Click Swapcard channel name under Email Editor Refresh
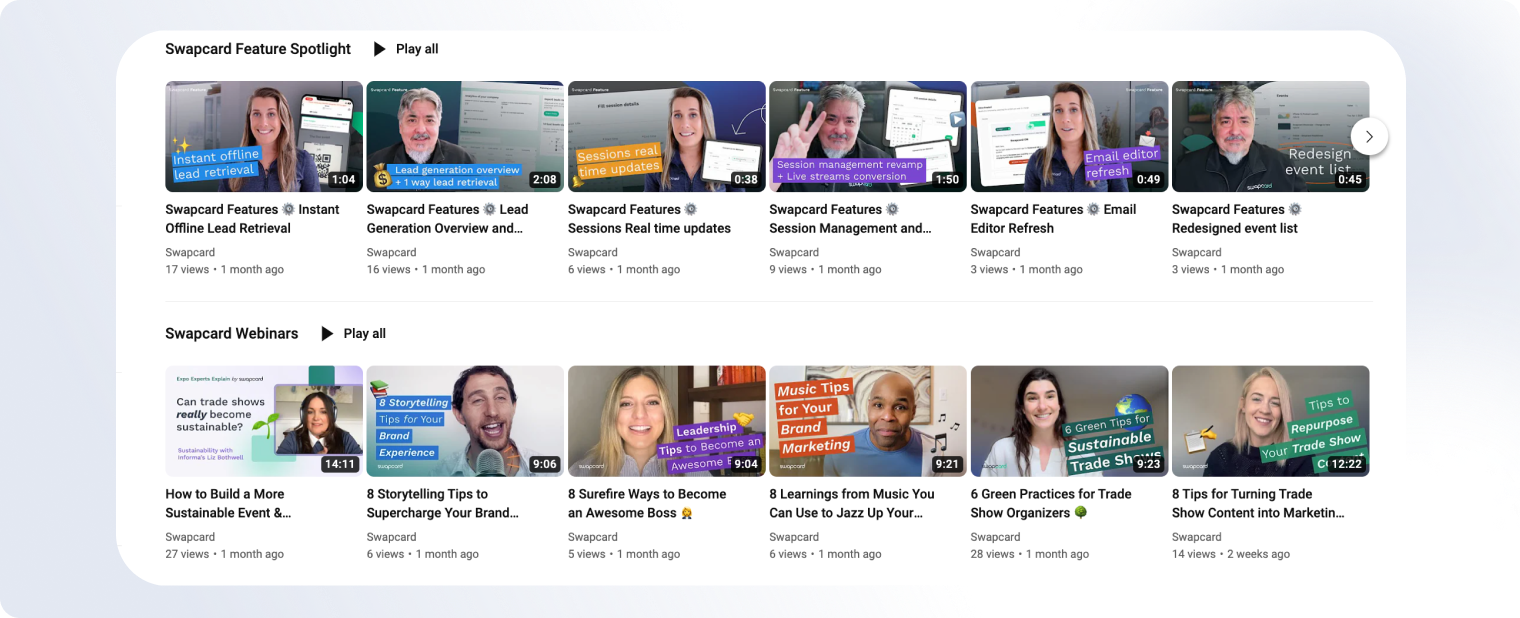This screenshot has height=618, width=1520. [x=996, y=253]
